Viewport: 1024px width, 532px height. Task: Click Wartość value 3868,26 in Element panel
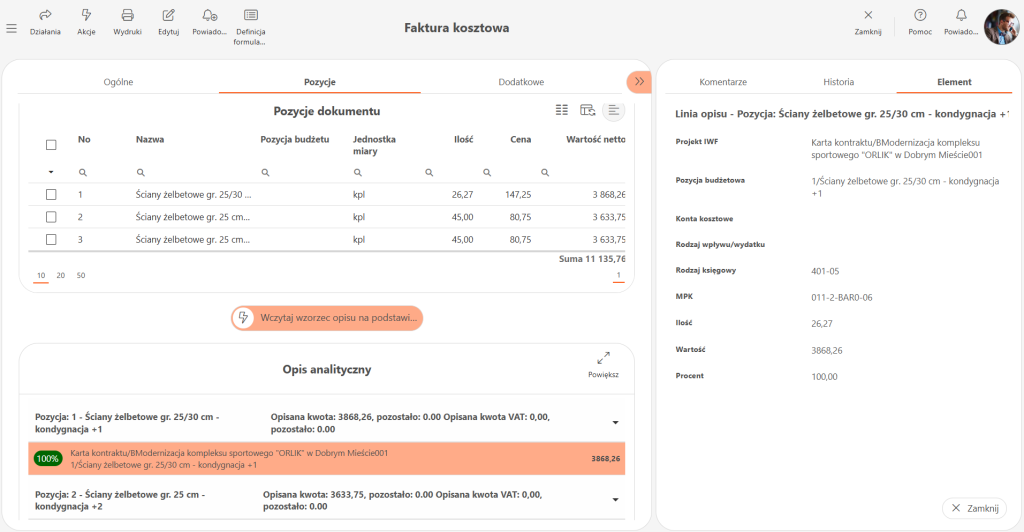click(x=827, y=351)
